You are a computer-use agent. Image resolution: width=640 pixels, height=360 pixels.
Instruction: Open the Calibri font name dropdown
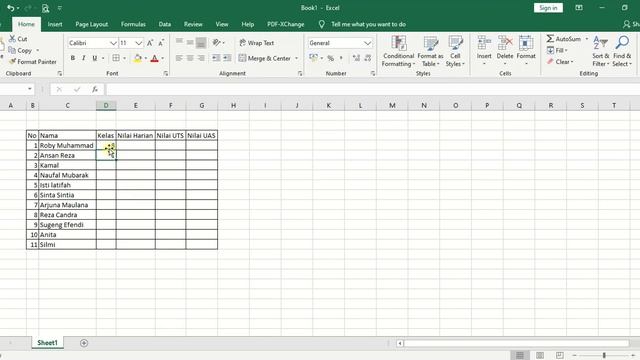click(113, 43)
